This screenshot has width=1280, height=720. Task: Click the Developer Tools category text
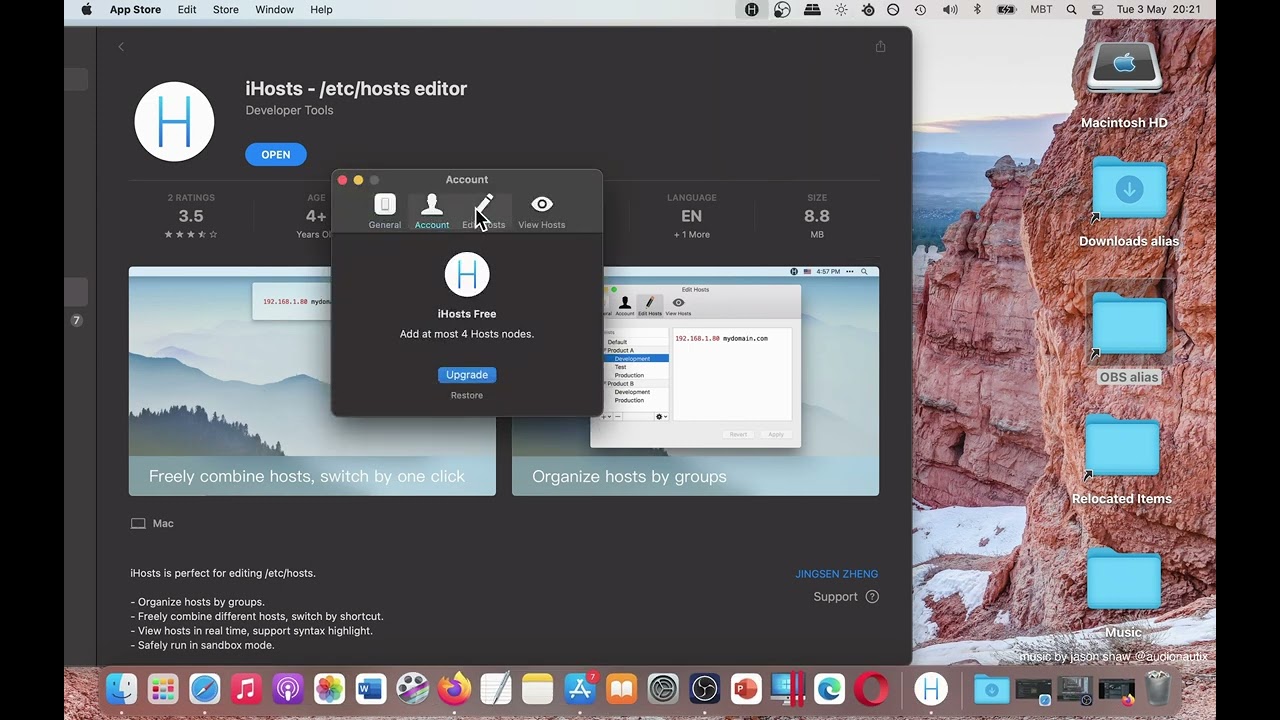click(289, 110)
